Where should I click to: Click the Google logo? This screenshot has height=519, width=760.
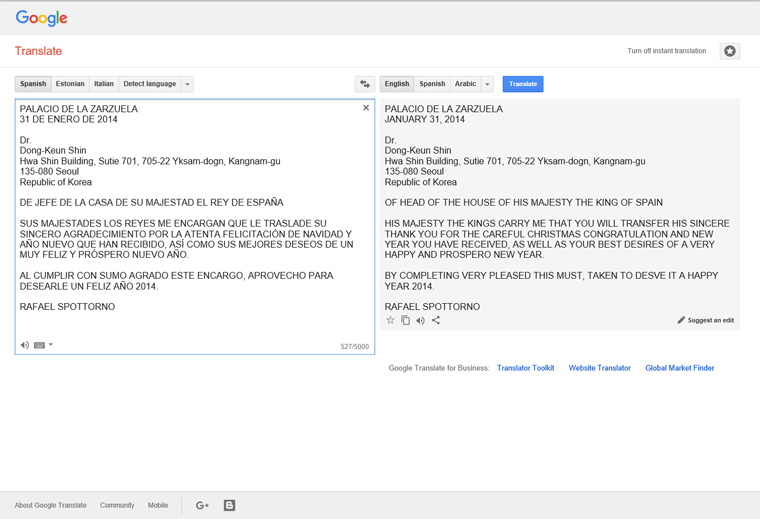click(x=41, y=18)
